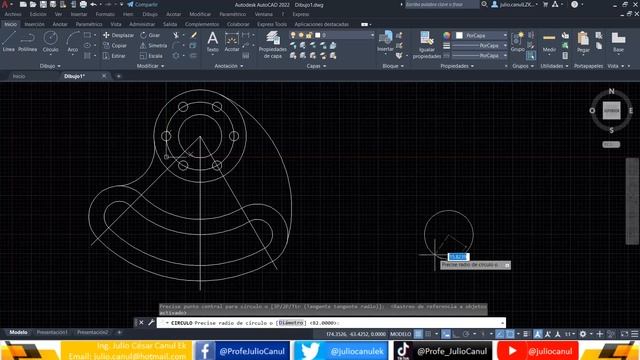Click the MODELO space button in status bar
The height and width of the screenshot is (360, 640).
400,334
